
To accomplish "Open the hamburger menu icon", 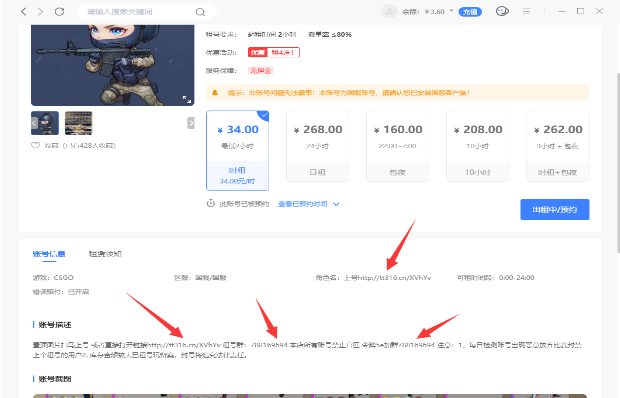I will pyautogui.click(x=526, y=11).
